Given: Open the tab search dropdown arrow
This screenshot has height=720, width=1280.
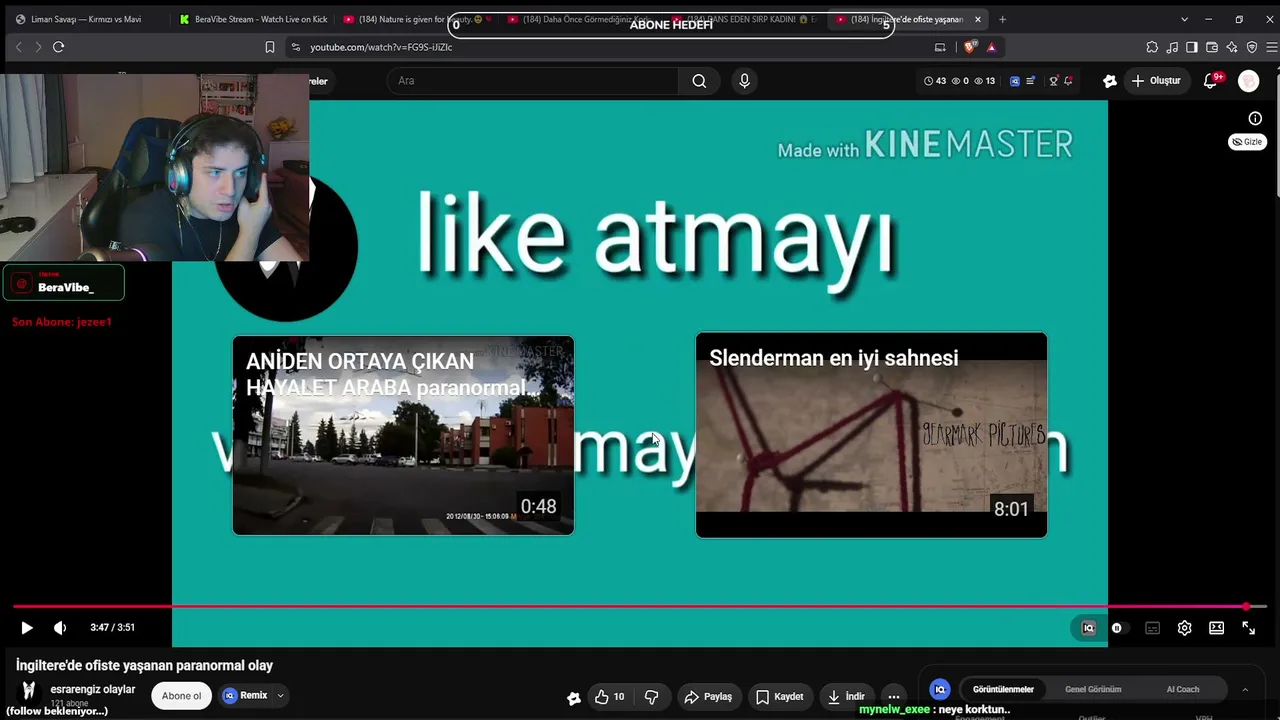Looking at the screenshot, I should [x=1184, y=19].
